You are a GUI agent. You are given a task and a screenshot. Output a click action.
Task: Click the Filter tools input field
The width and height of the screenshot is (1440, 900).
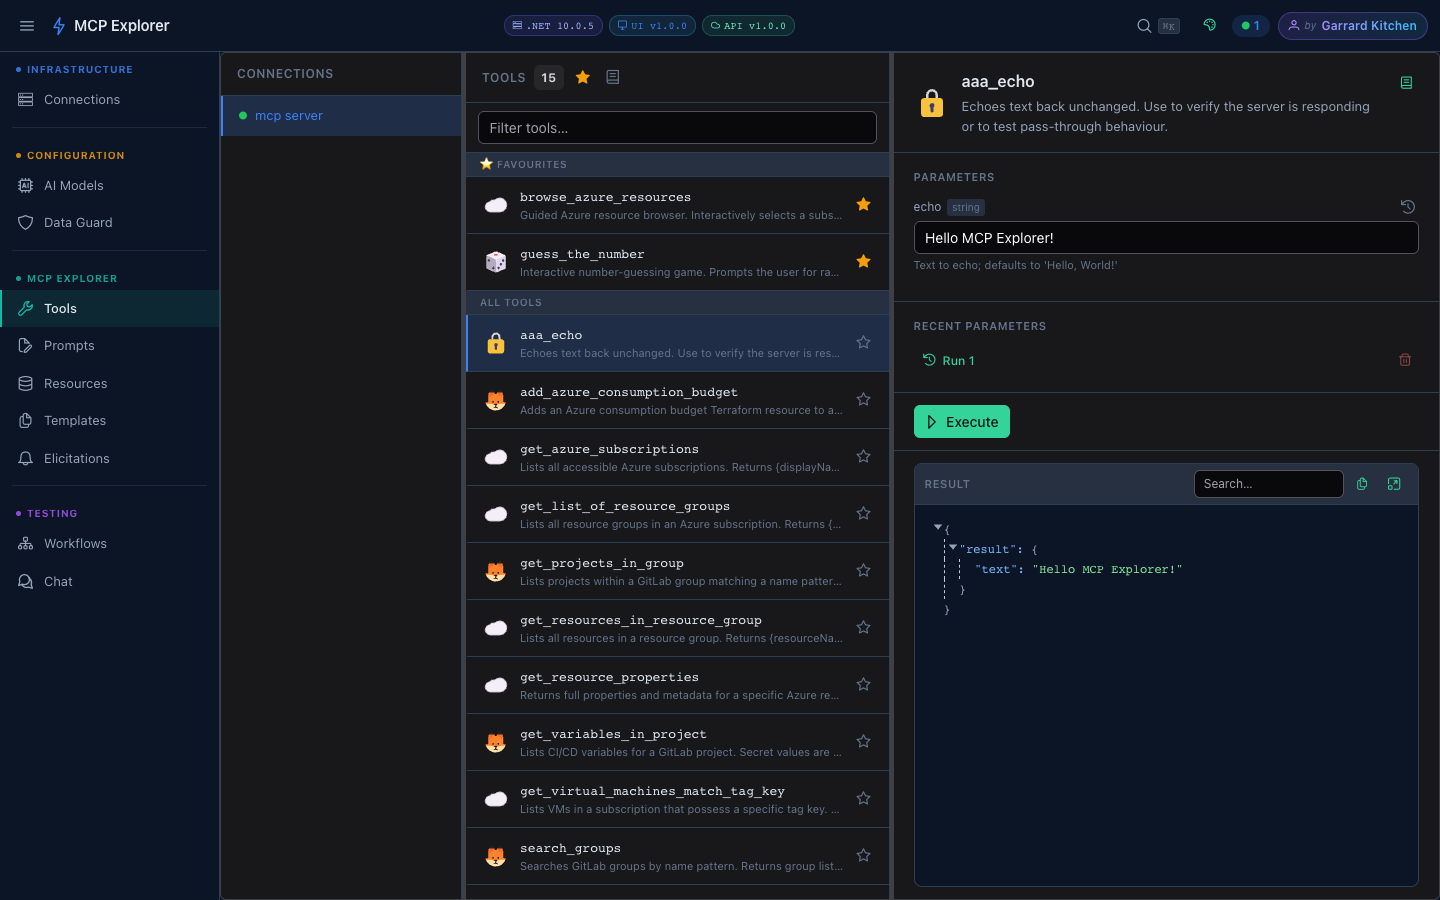677,127
